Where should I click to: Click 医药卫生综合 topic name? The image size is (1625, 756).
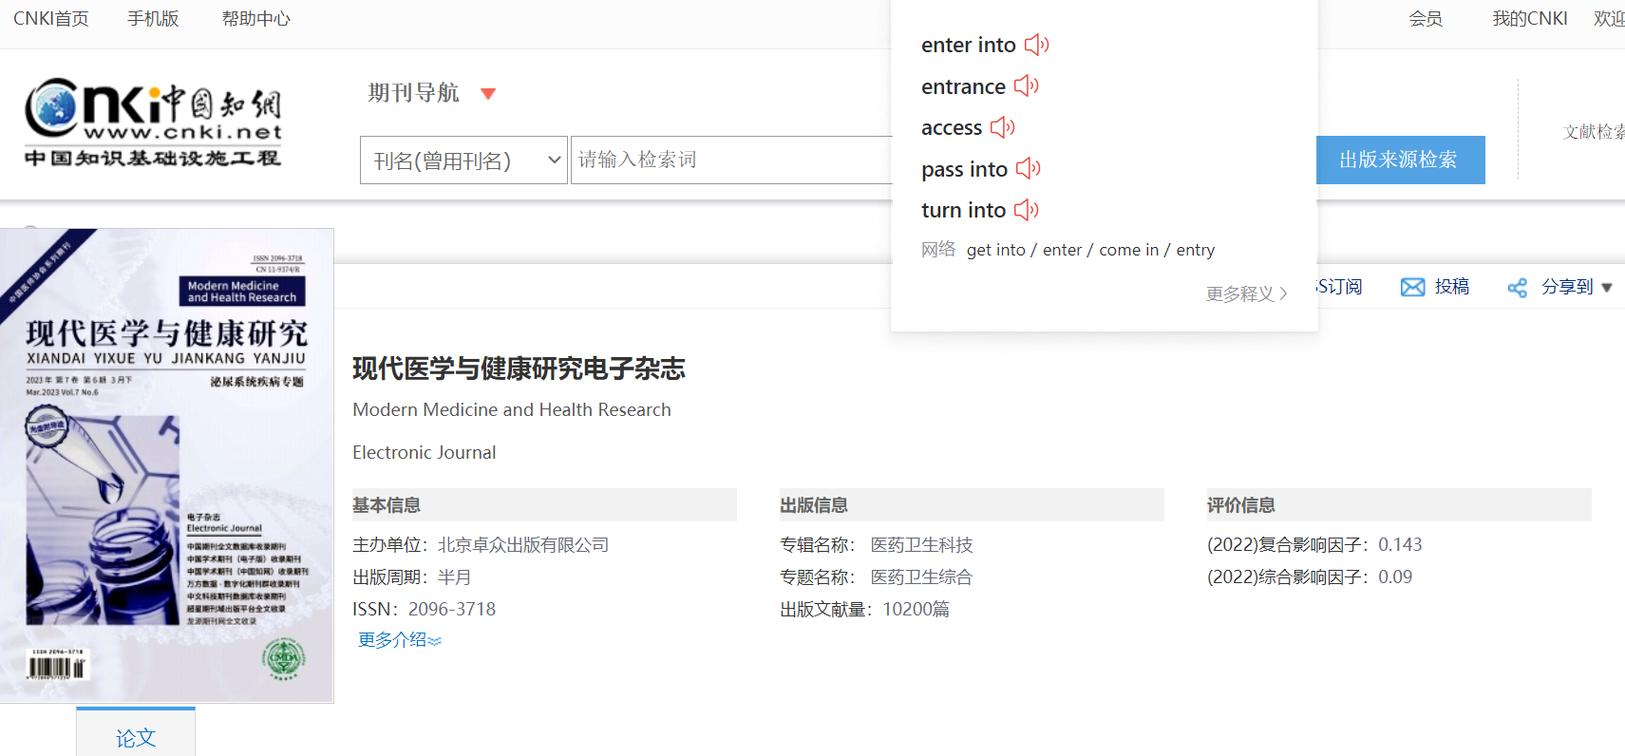921,577
